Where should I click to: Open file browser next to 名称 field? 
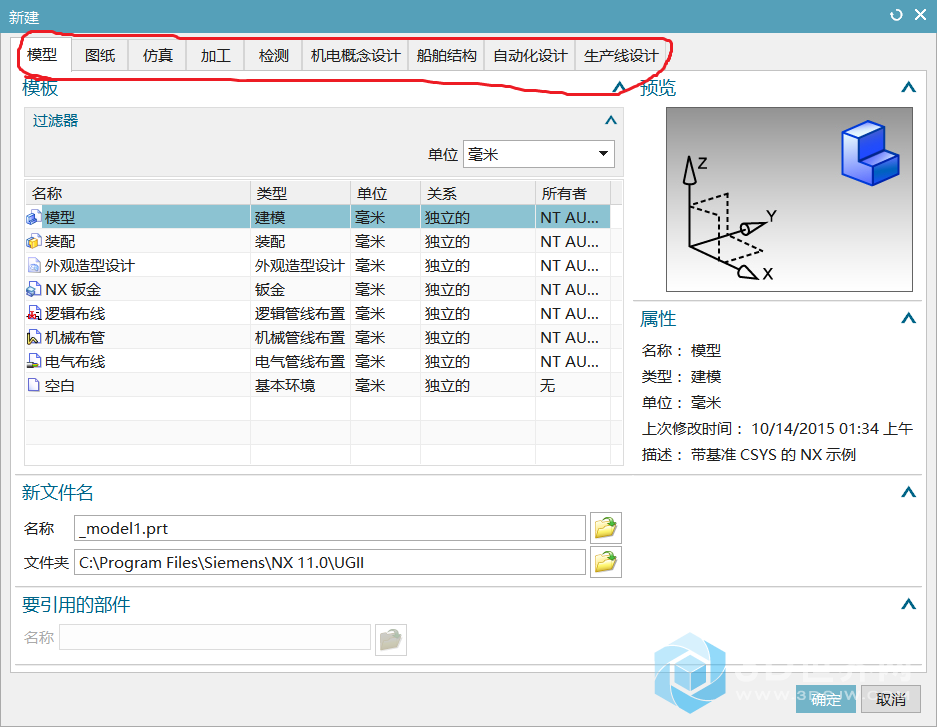(606, 528)
